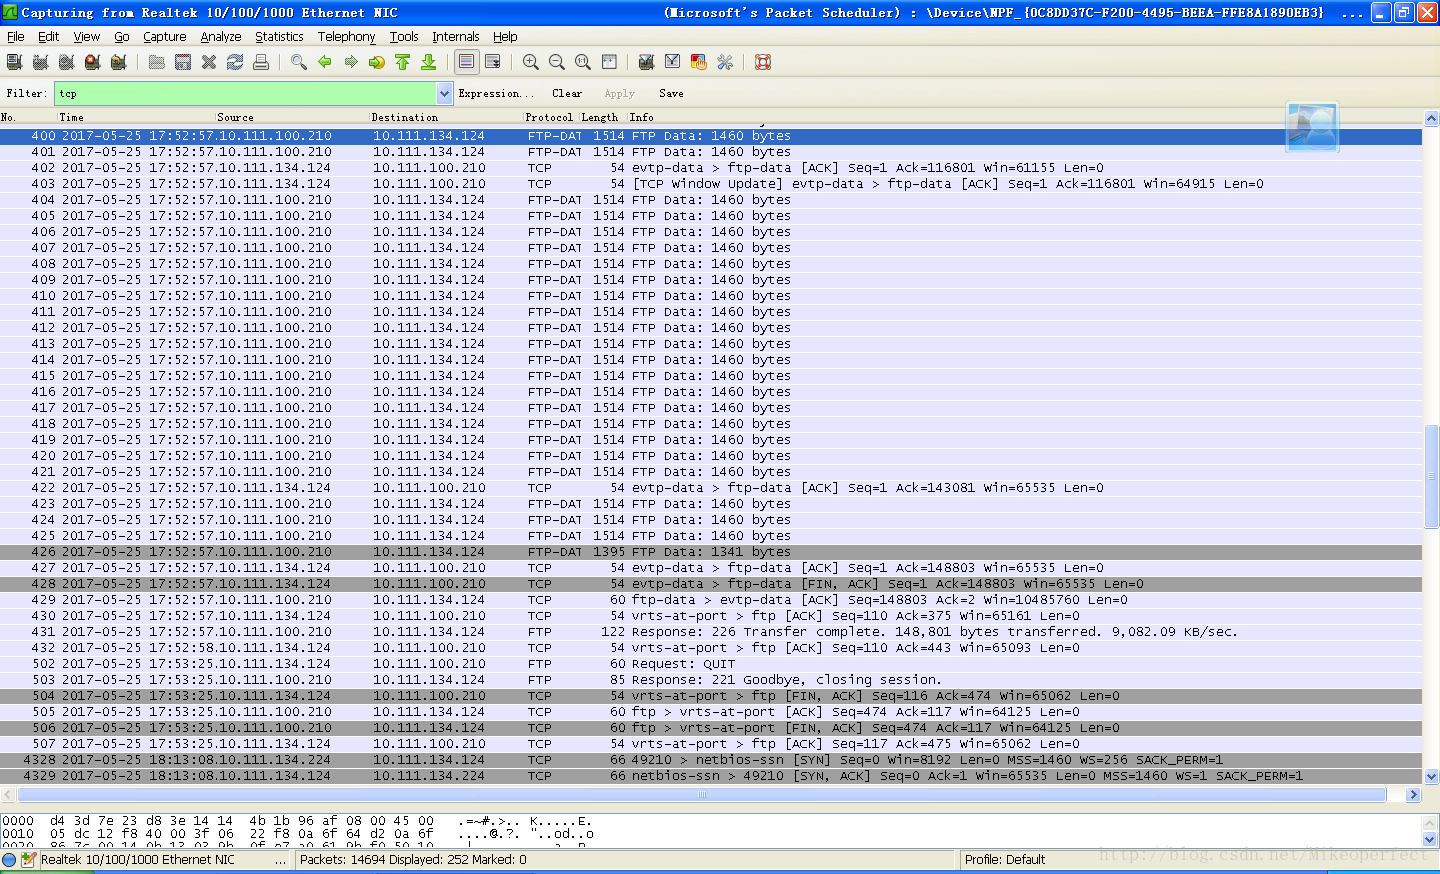This screenshot has width=1440, height=874.
Task: Open the Analyze menu
Action: click(221, 37)
